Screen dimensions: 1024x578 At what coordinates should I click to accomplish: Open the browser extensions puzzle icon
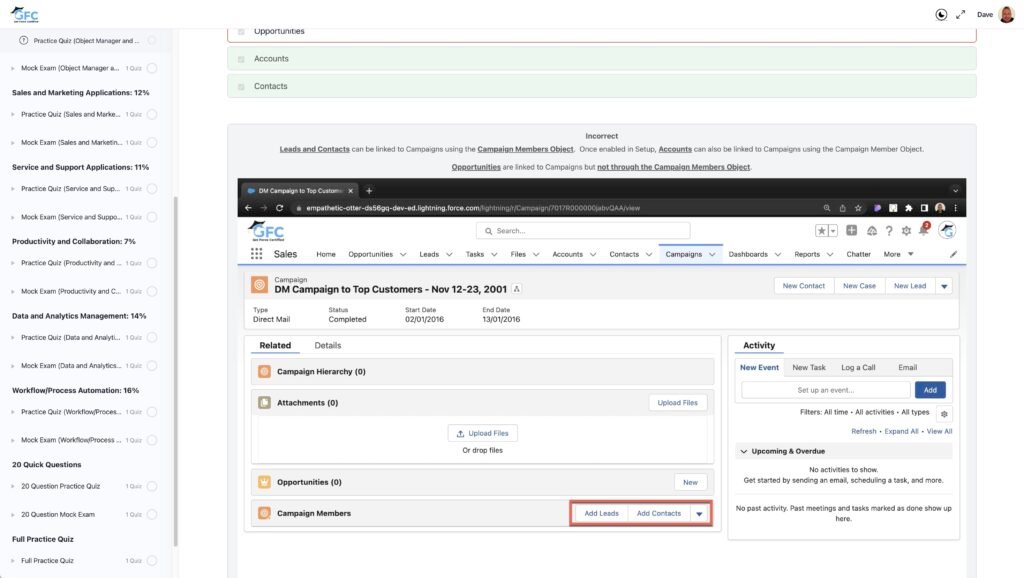click(908, 208)
